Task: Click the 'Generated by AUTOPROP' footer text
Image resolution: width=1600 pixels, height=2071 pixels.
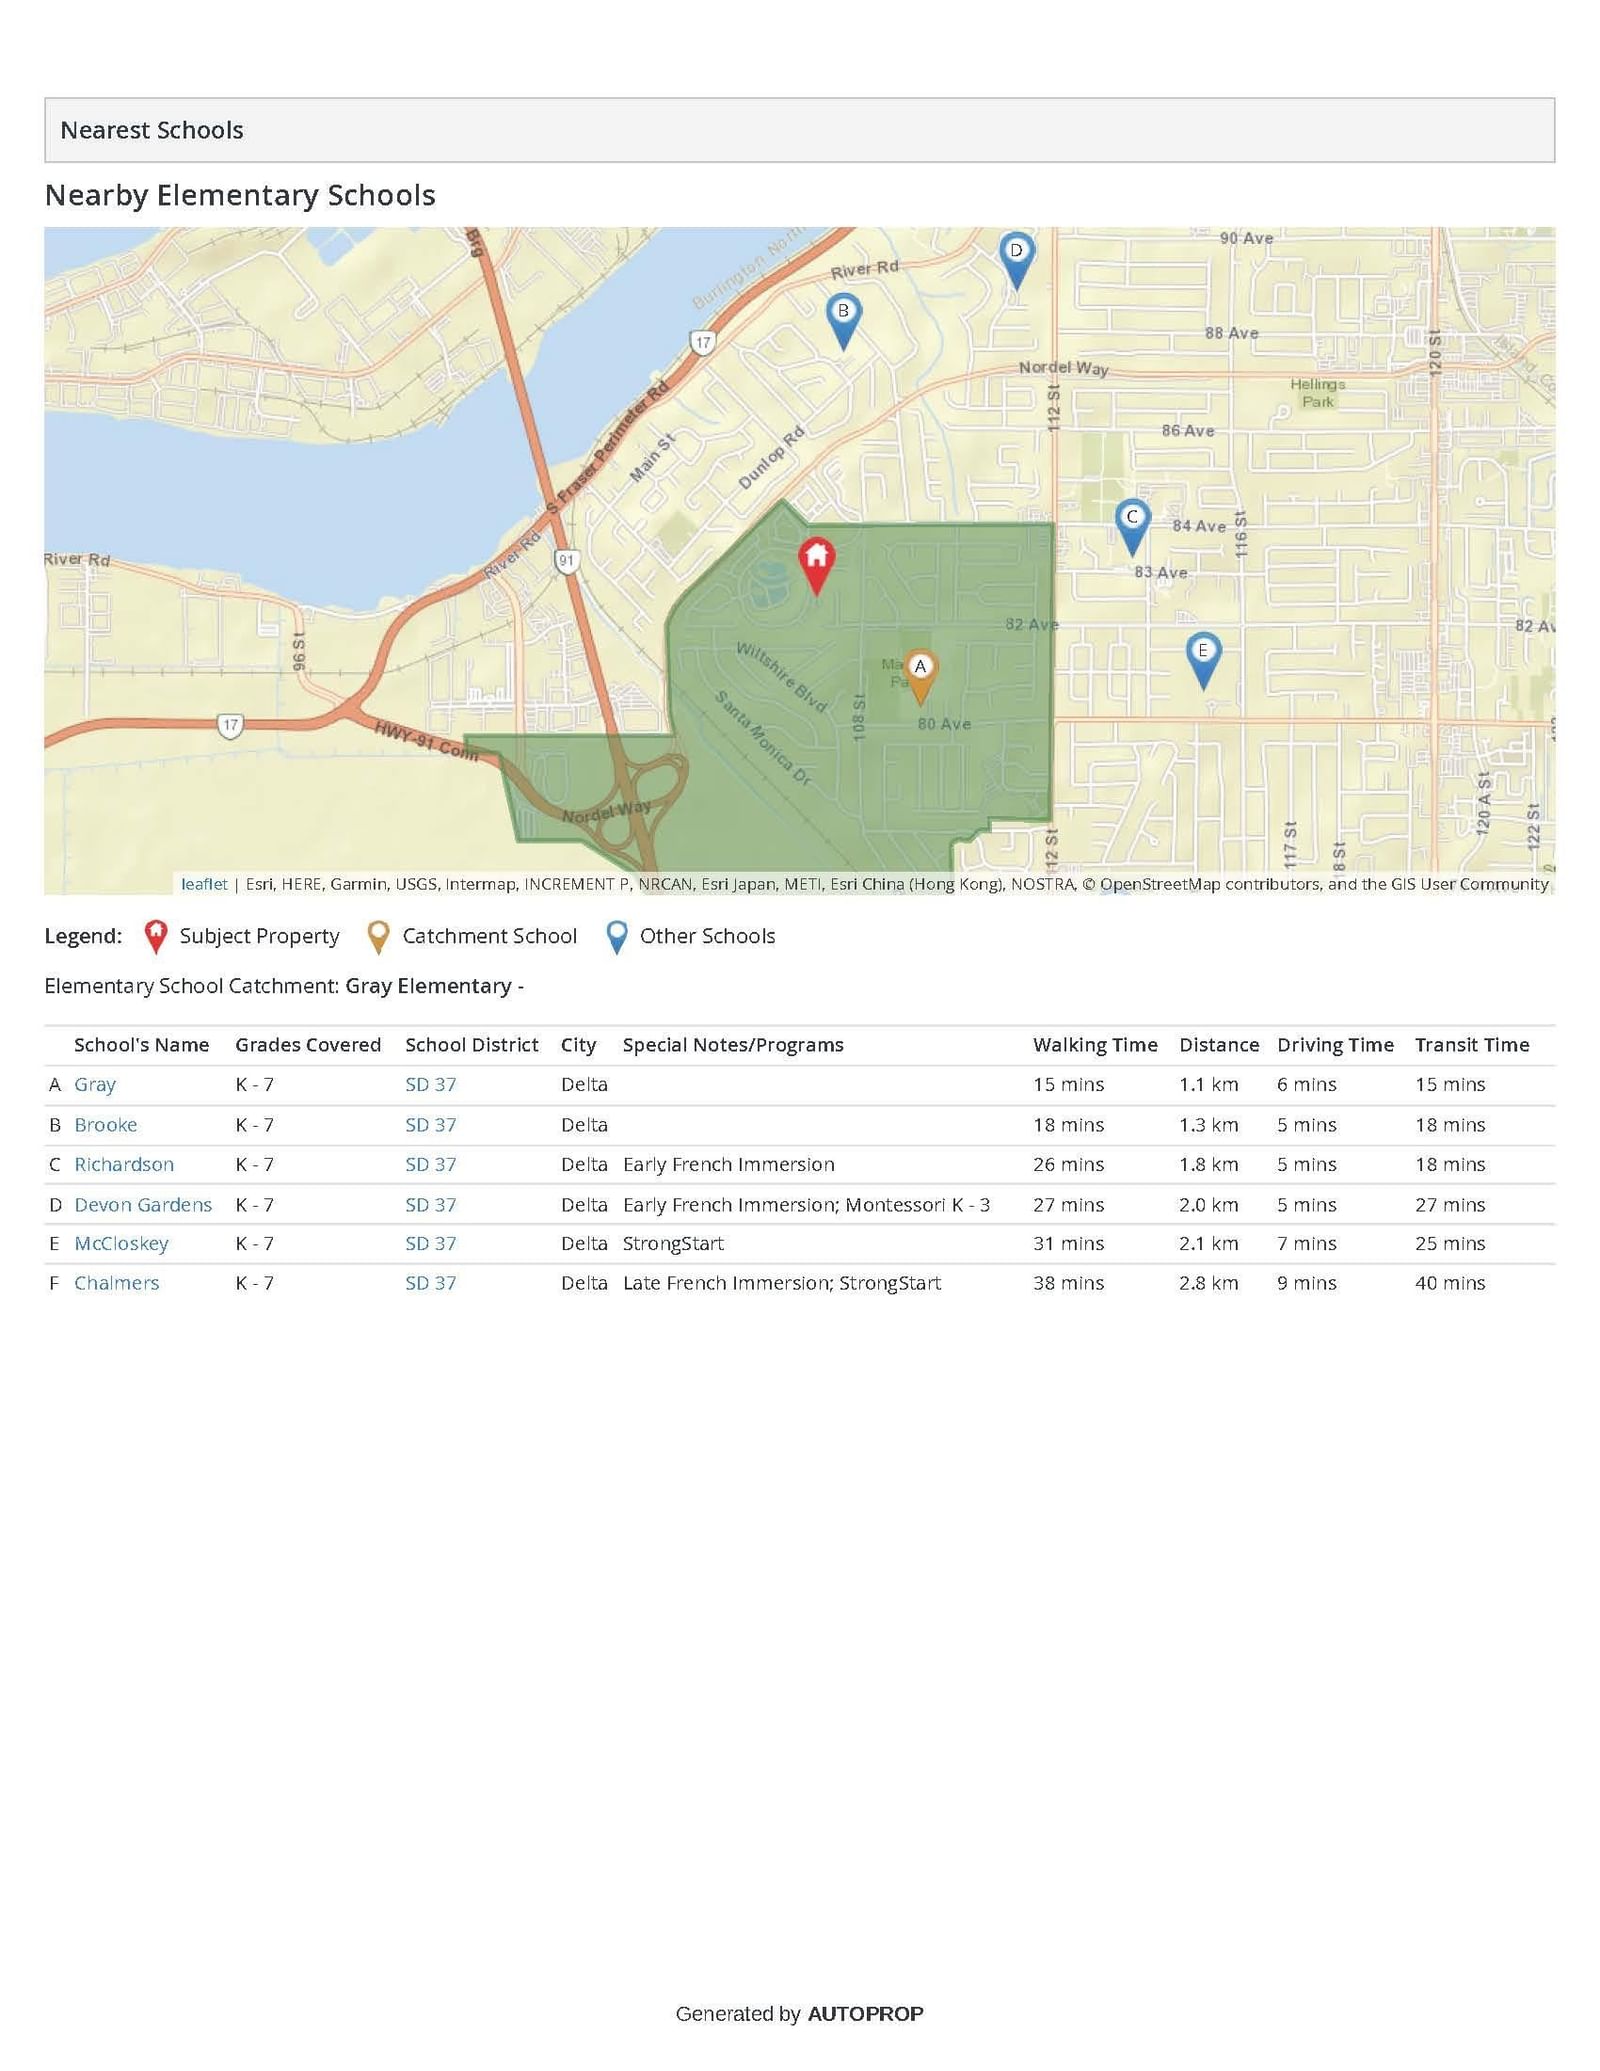Action: click(799, 2014)
